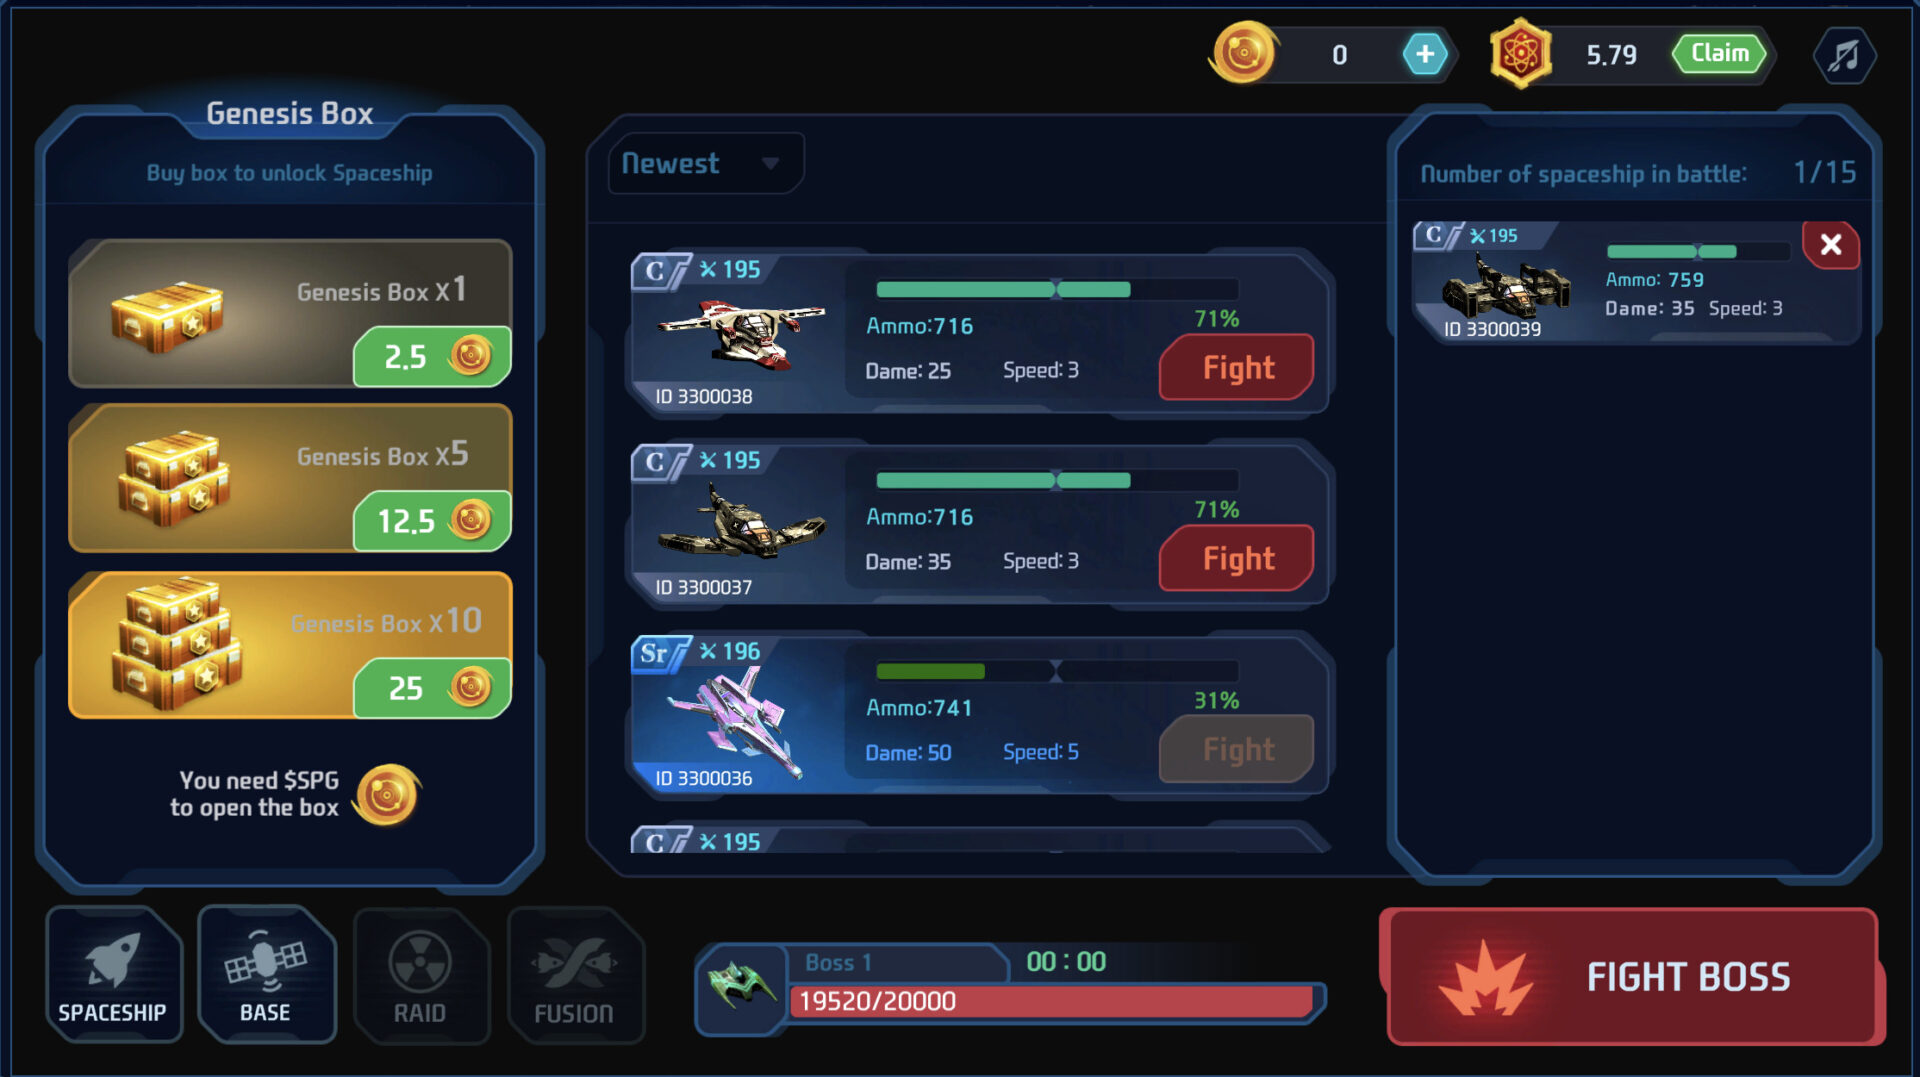
Task: Click the atom token icon
Action: [x=1520, y=54]
